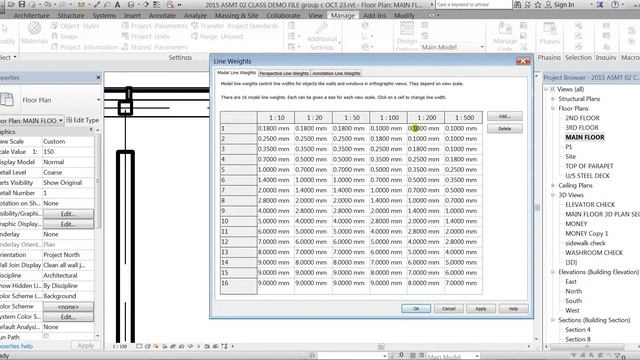
Task: Expand Ceiling Plans in Project Browser
Action: (x=553, y=185)
